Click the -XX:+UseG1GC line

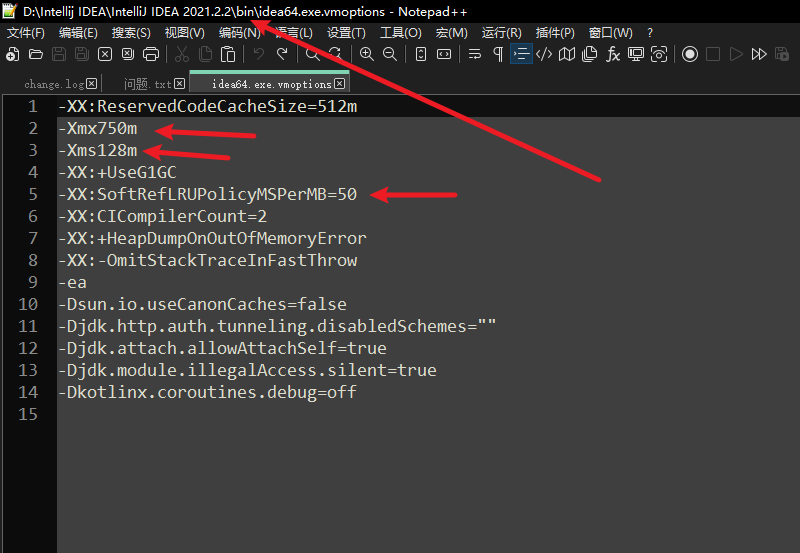coord(117,172)
